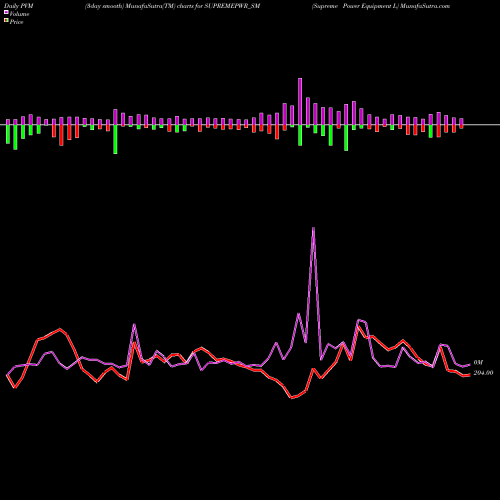Click the Volume legend color swatch
Image resolution: width=500 pixels, height=500 pixels.
(x=6, y=13)
